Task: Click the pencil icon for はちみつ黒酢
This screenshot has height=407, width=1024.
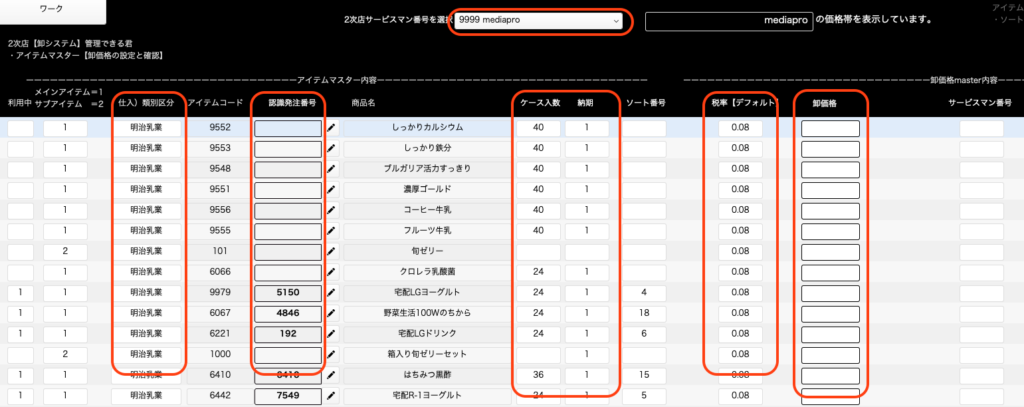Action: [x=331, y=376]
